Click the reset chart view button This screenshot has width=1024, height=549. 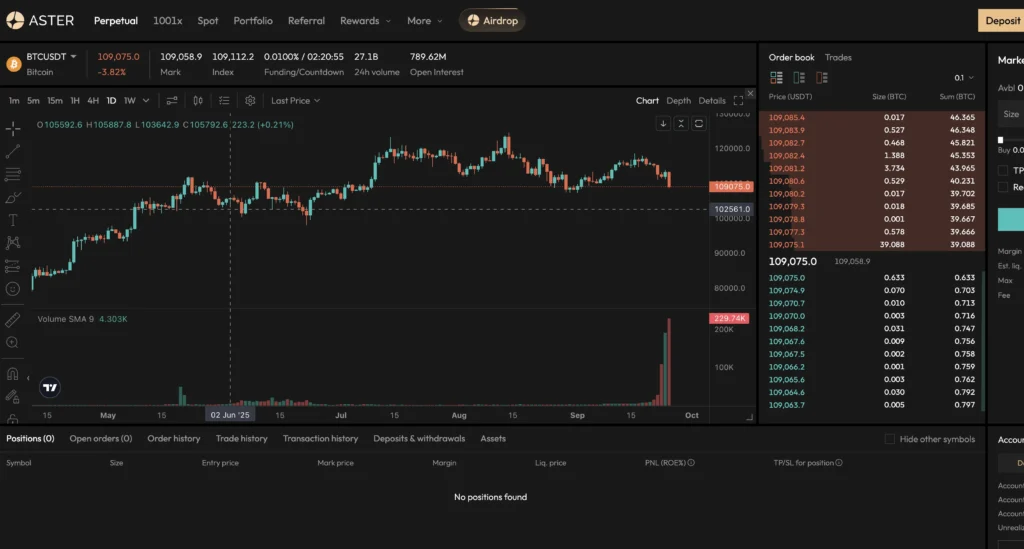point(698,123)
